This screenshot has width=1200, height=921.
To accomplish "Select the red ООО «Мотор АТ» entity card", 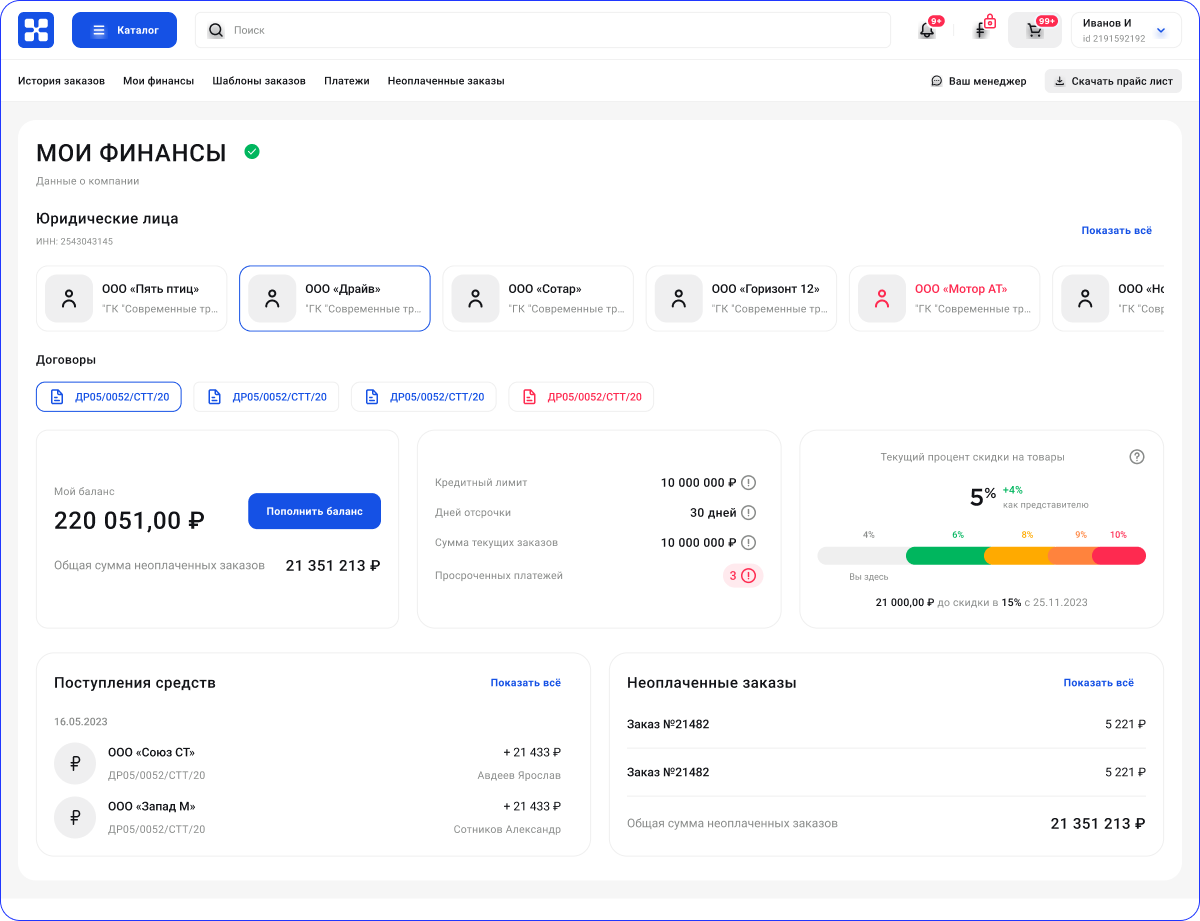I will (944, 298).
